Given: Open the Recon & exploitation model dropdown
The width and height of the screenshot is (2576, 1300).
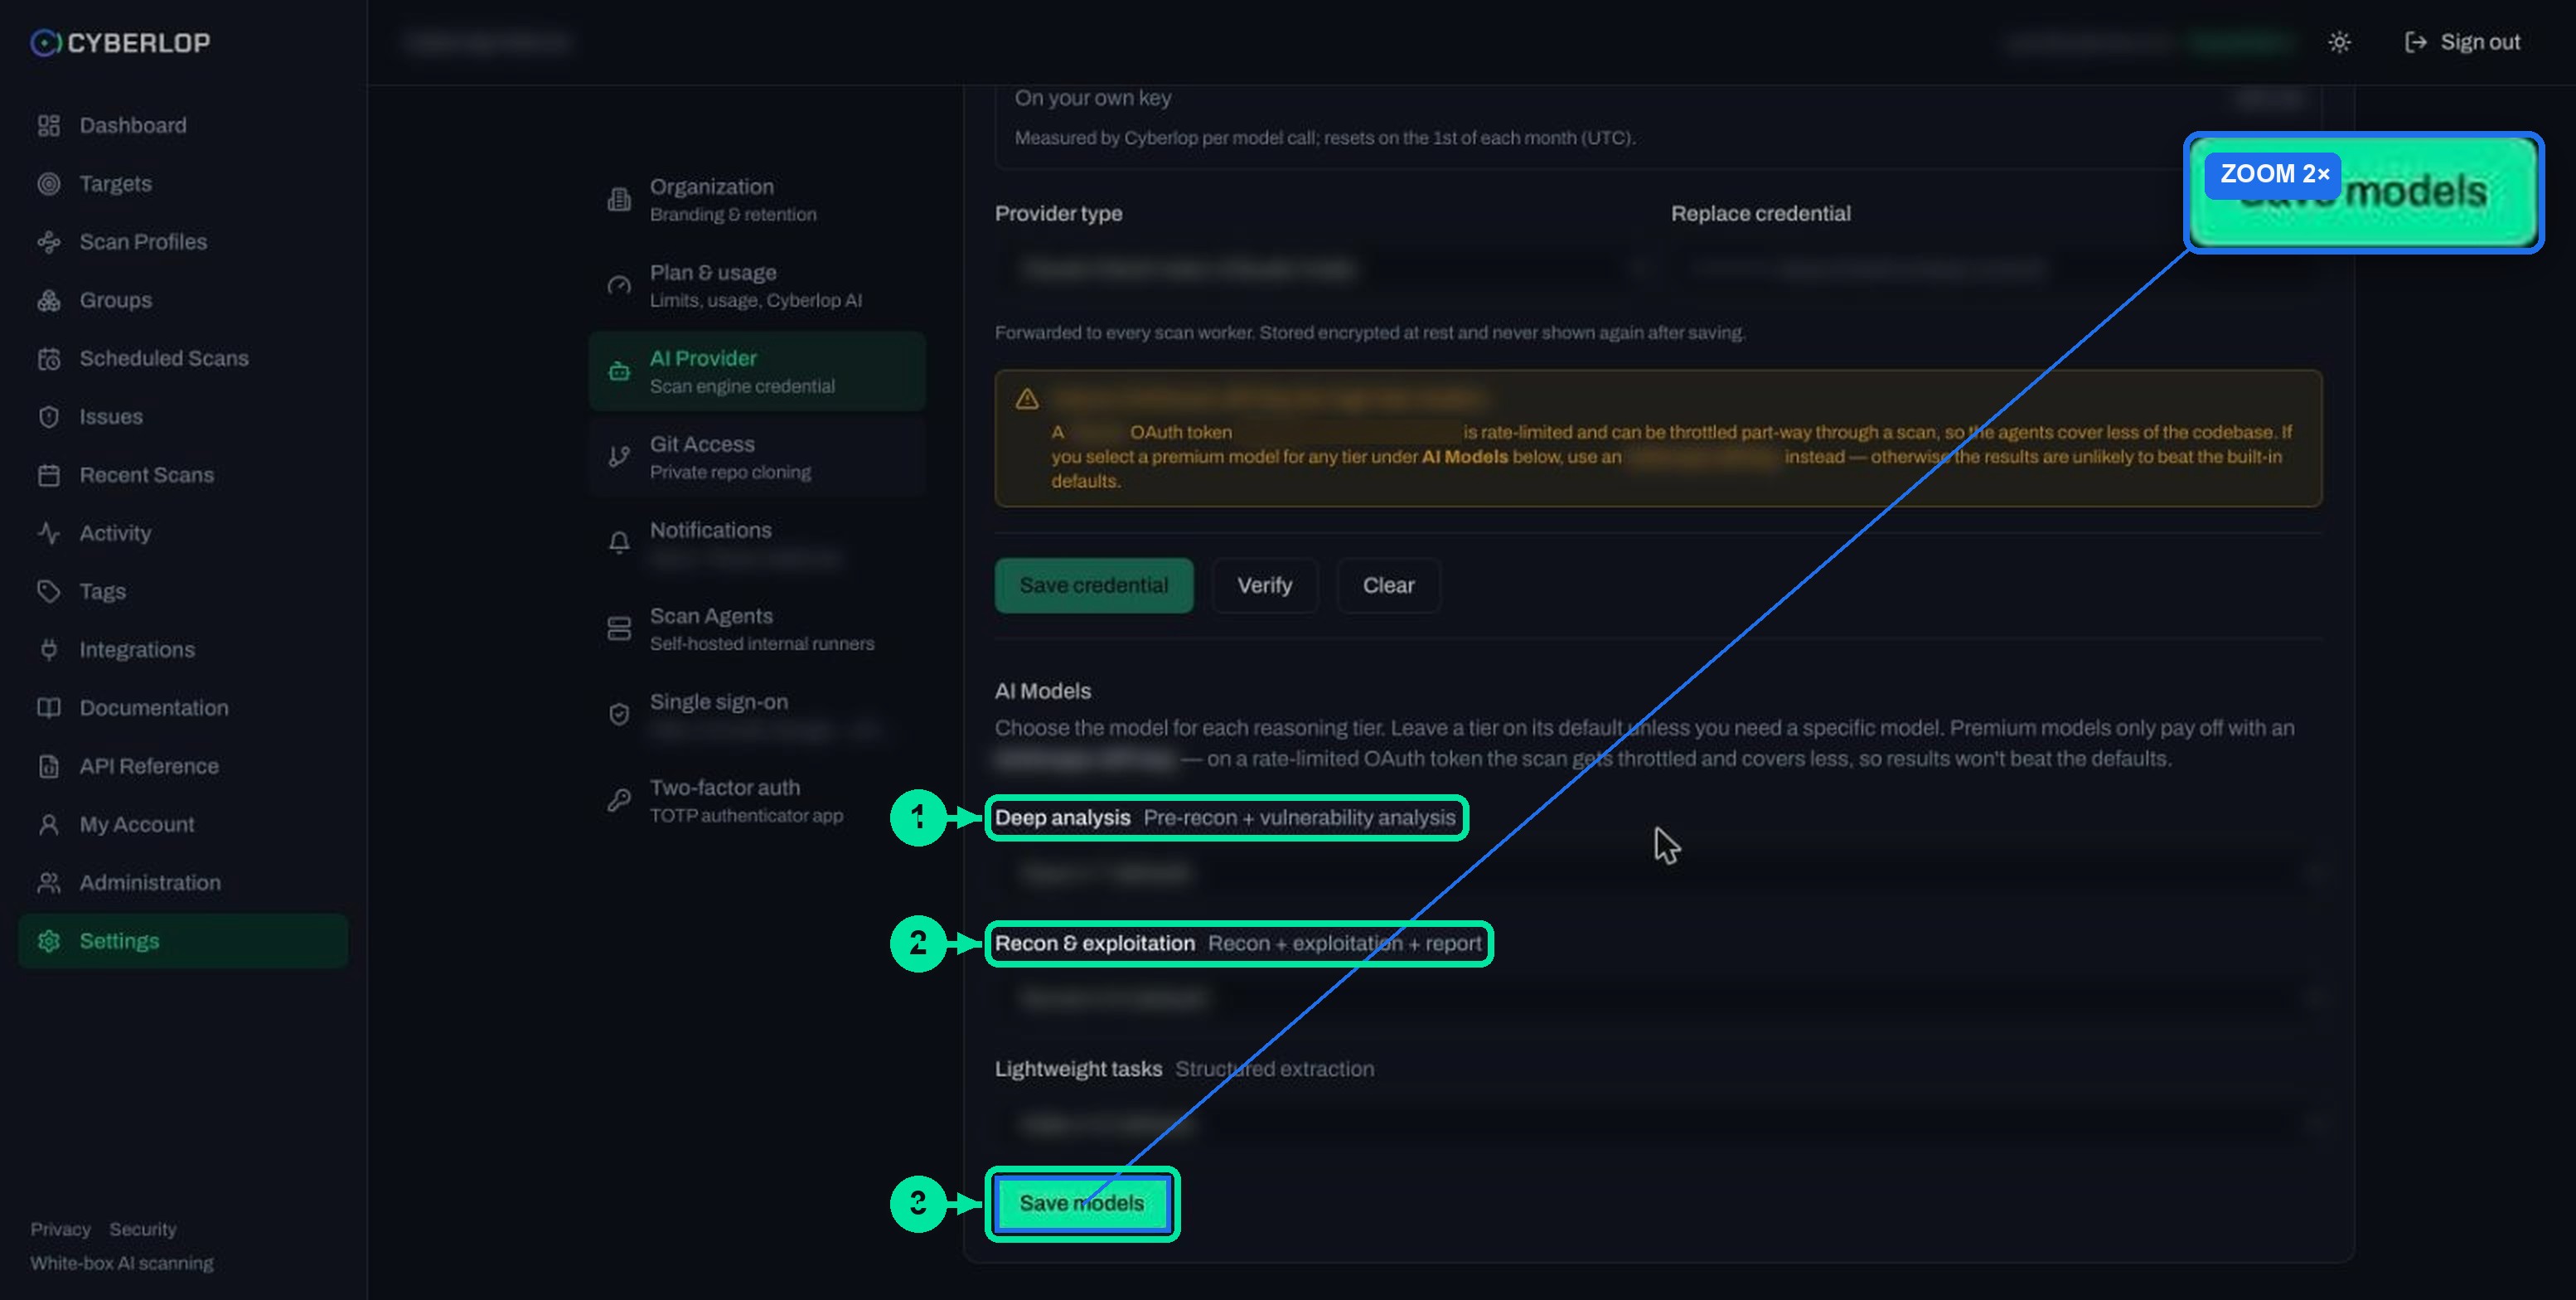Looking at the screenshot, I should (1658, 998).
